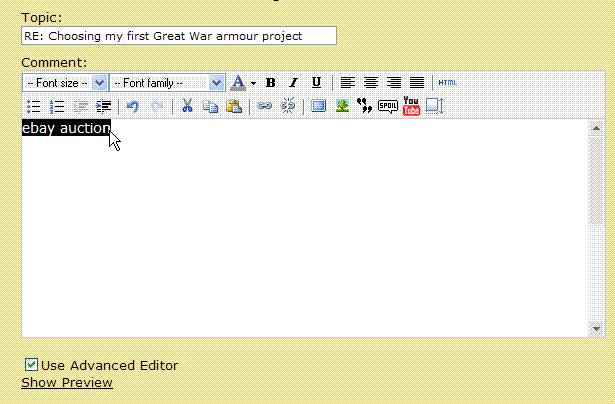The height and width of the screenshot is (404, 615).
Task: Open the Font family dropdown
Action: pos(217,83)
